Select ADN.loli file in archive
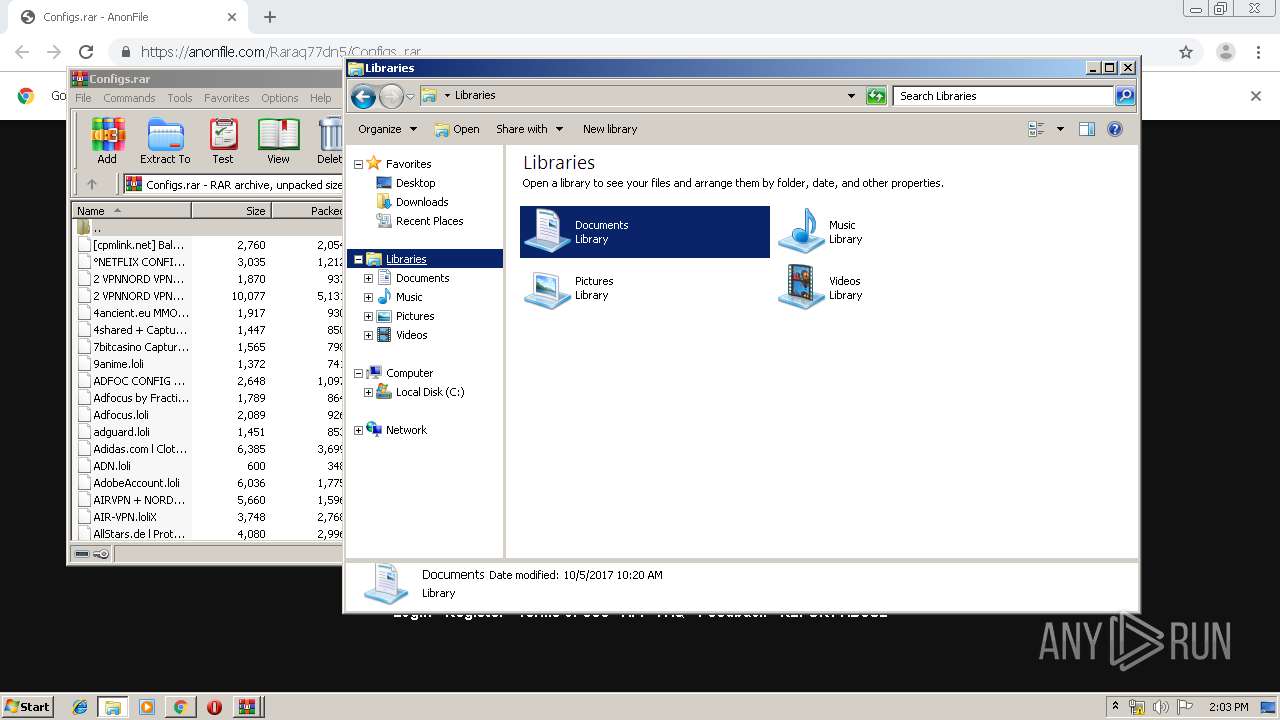The image size is (1280, 720). (112, 466)
